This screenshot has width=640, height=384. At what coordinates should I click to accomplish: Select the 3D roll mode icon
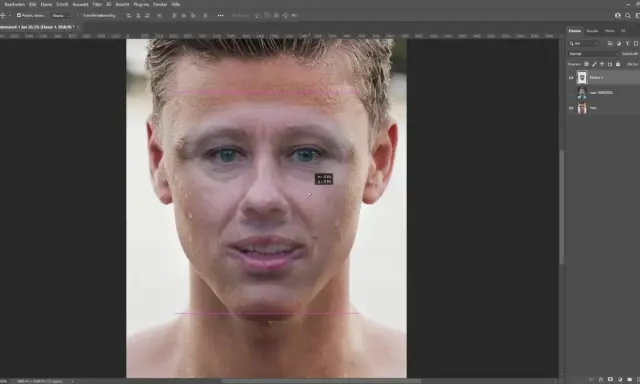coord(267,16)
